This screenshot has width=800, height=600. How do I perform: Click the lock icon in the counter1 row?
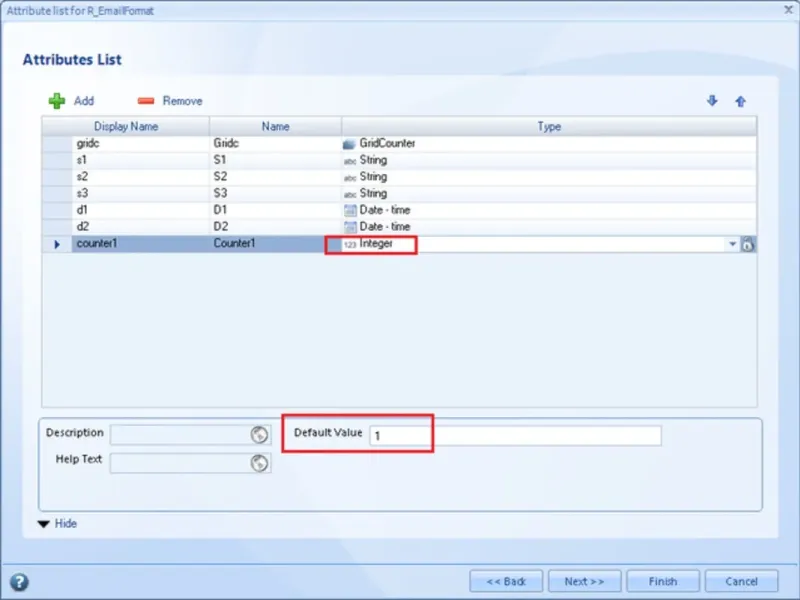pos(747,244)
